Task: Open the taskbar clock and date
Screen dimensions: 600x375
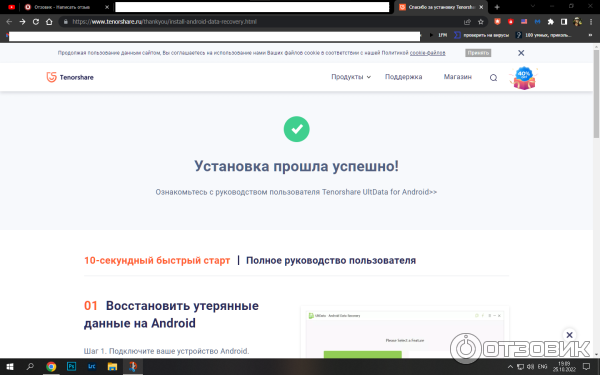Action: pyautogui.click(x=564, y=367)
